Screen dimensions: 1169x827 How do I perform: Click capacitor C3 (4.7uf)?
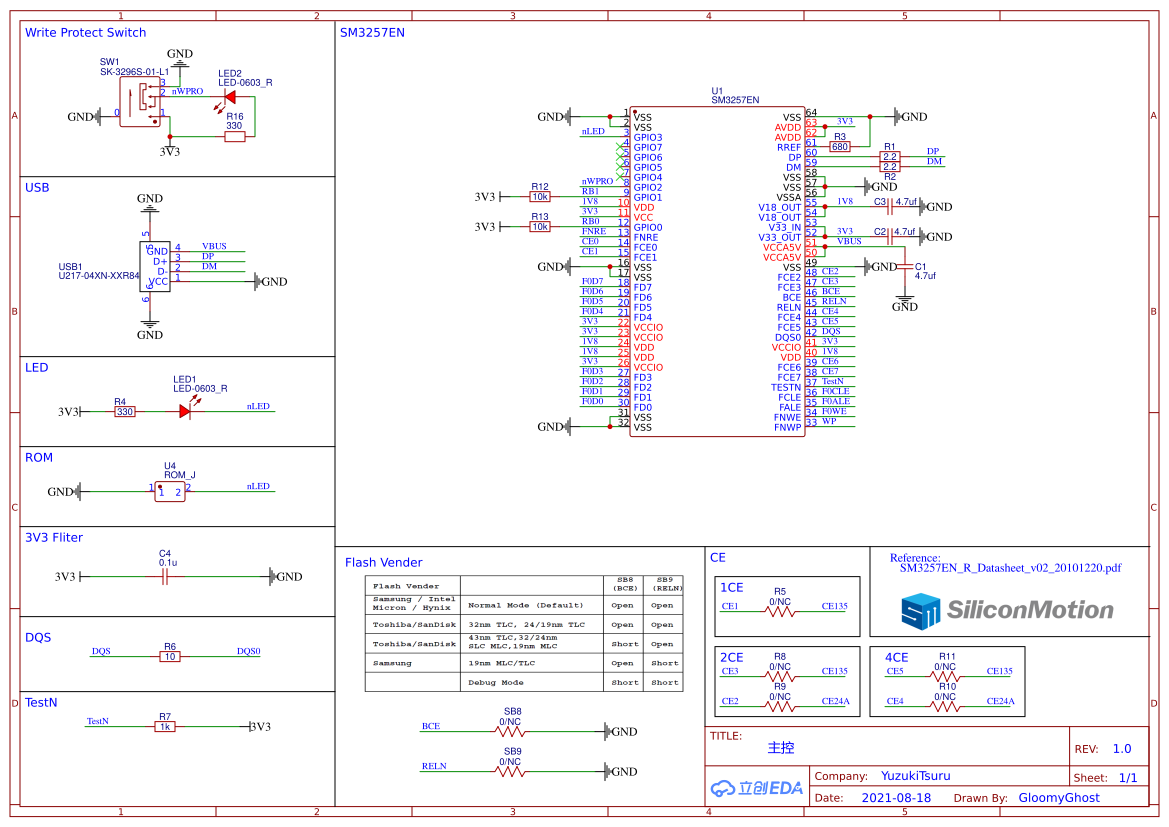pos(890,207)
